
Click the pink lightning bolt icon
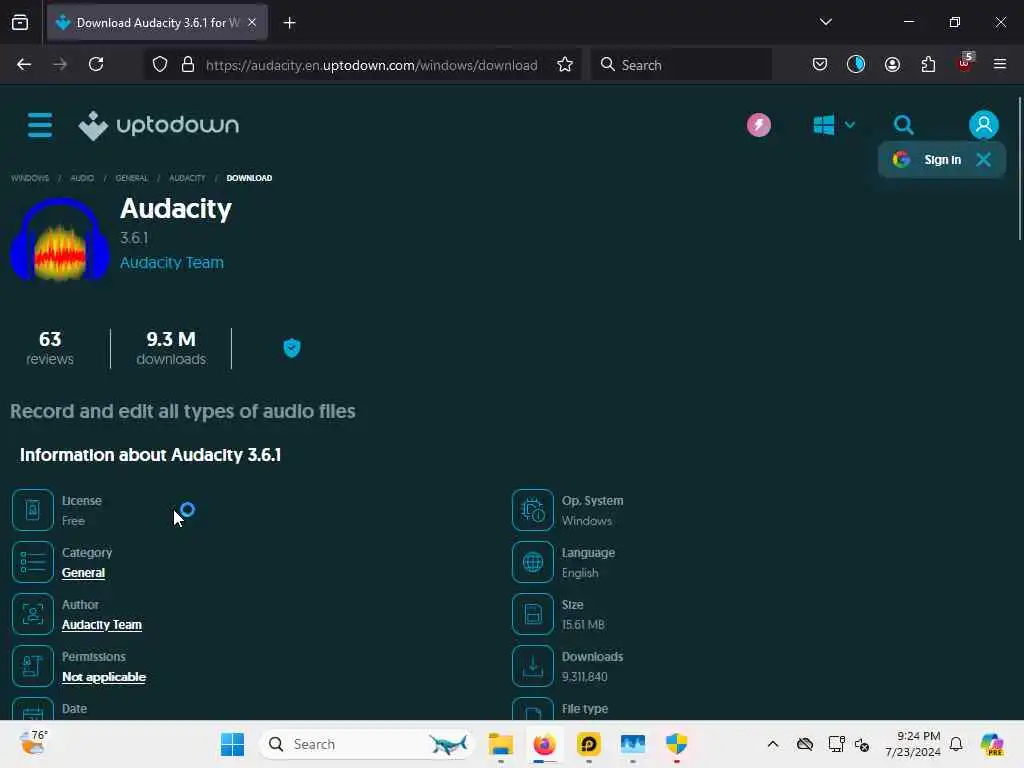pyautogui.click(x=759, y=125)
